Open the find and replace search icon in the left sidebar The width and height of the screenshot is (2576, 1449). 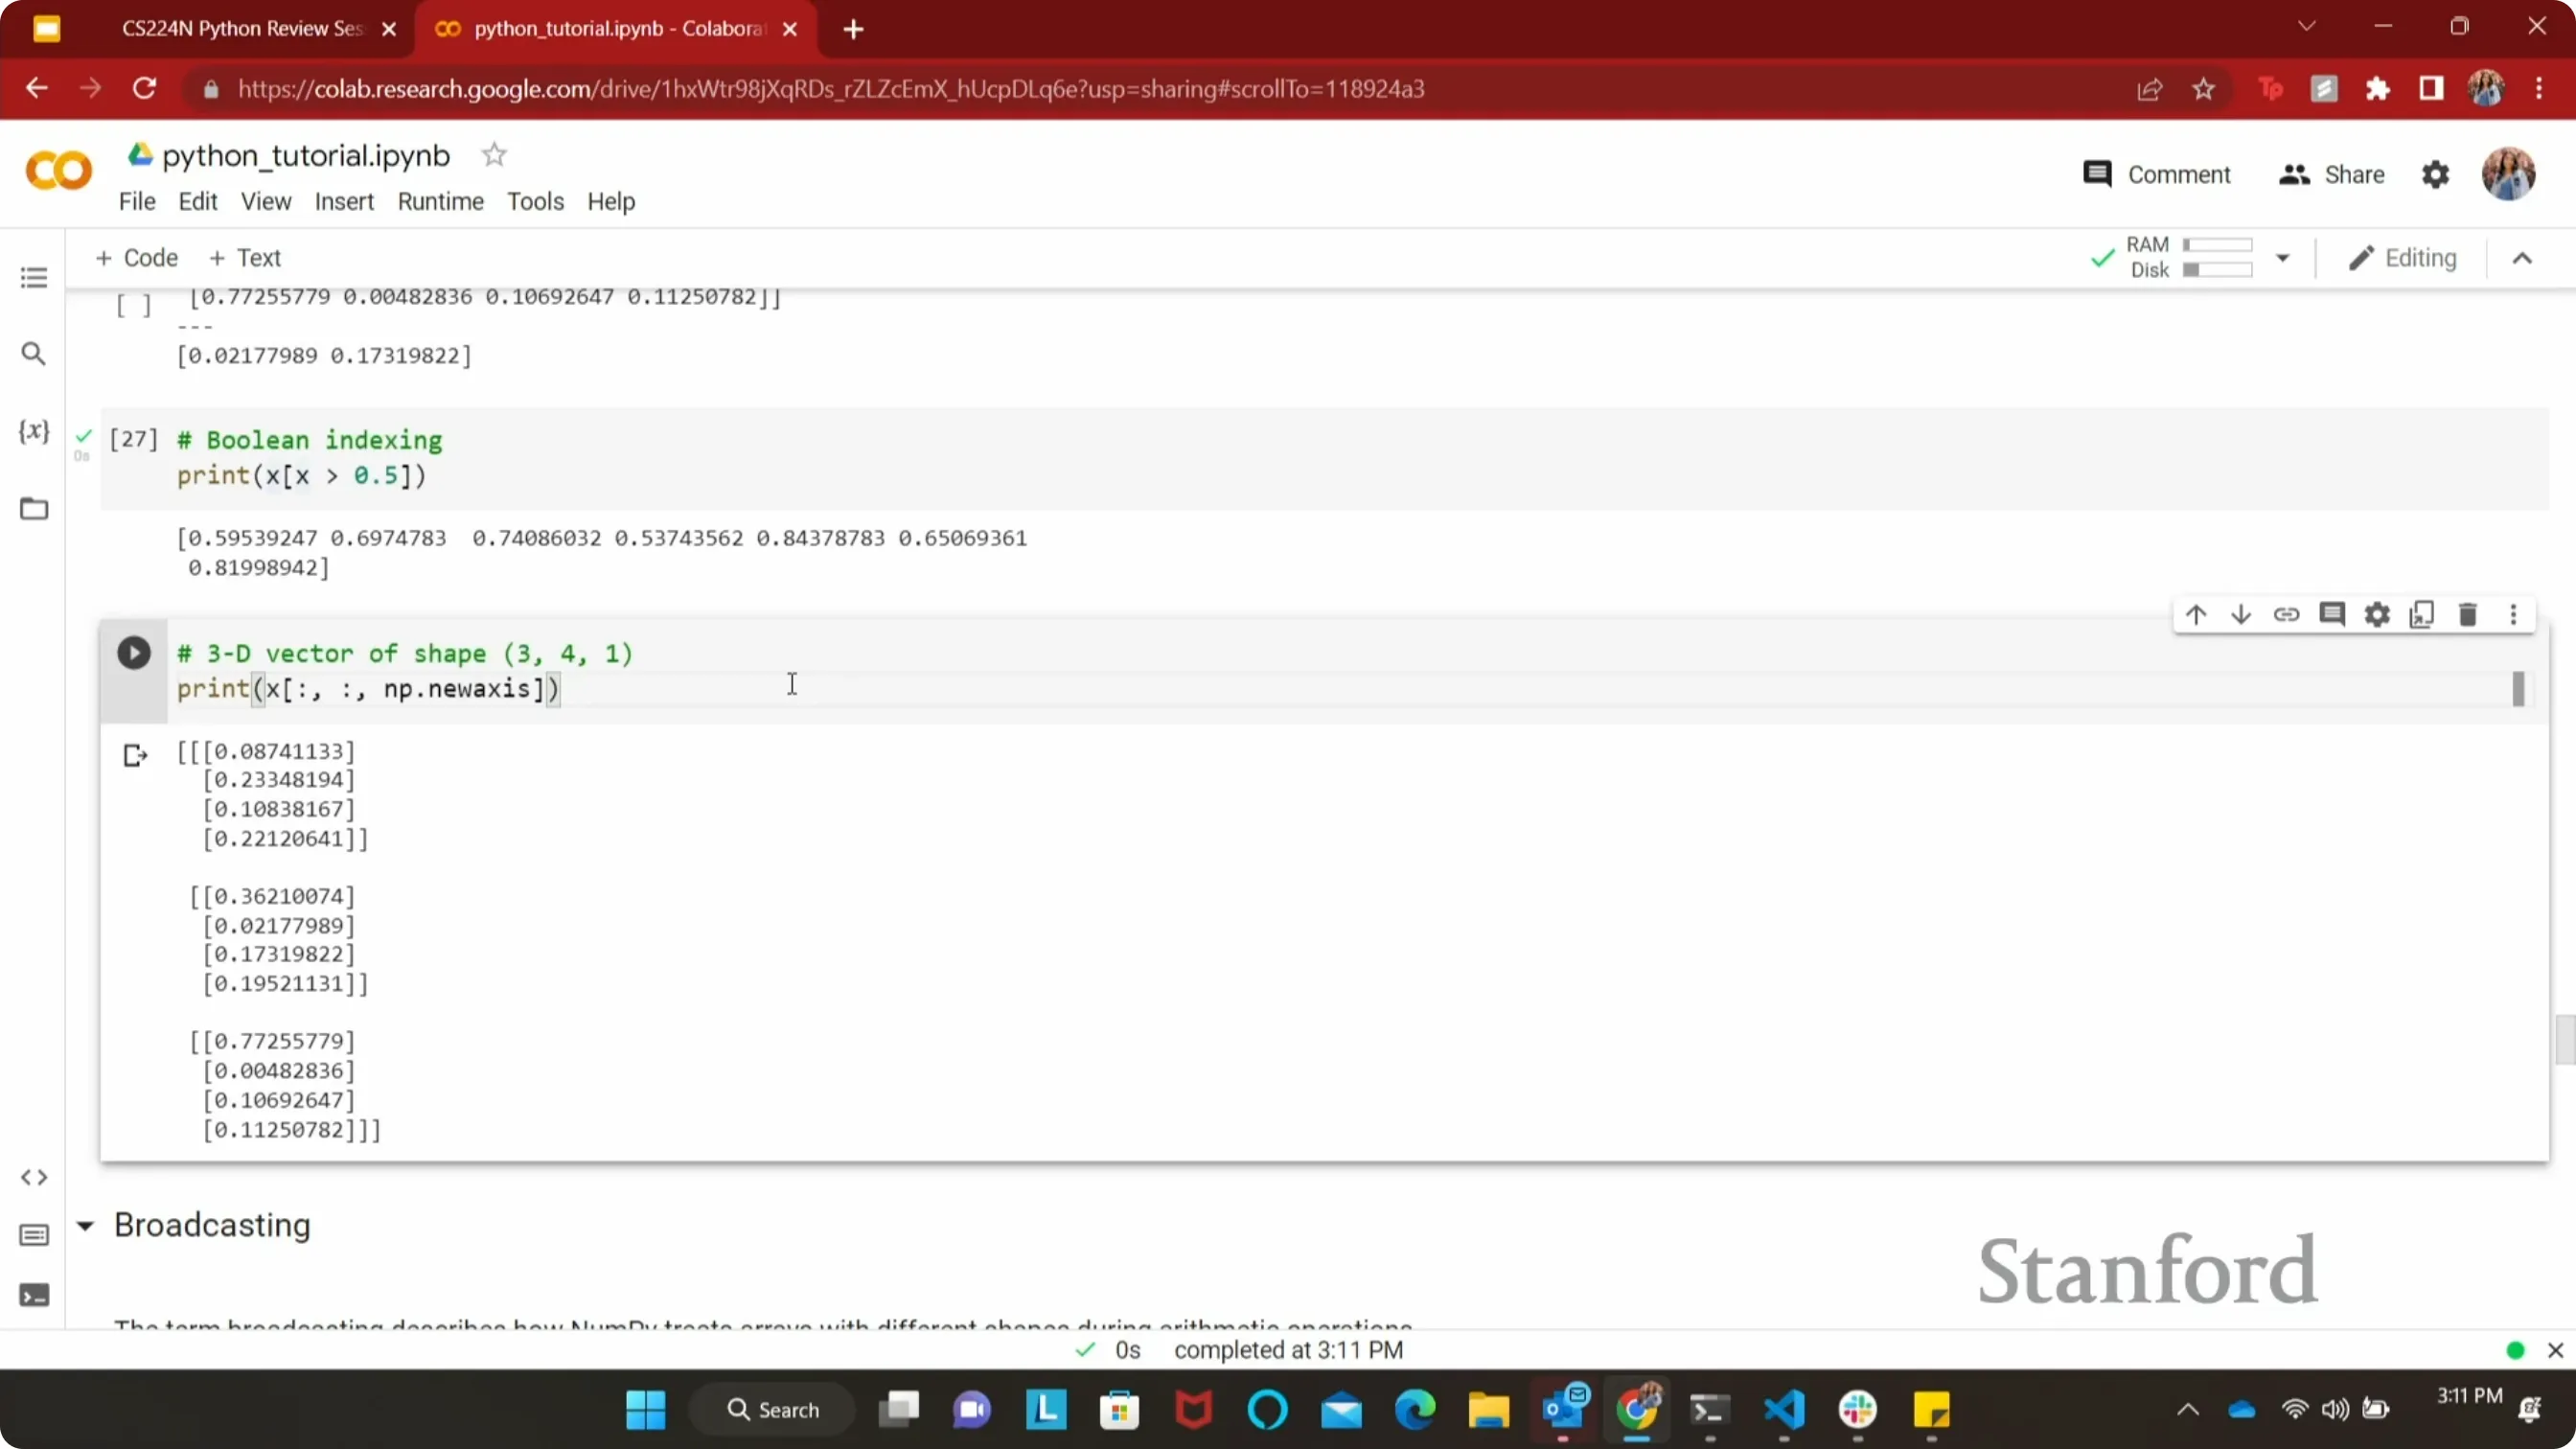(34, 354)
